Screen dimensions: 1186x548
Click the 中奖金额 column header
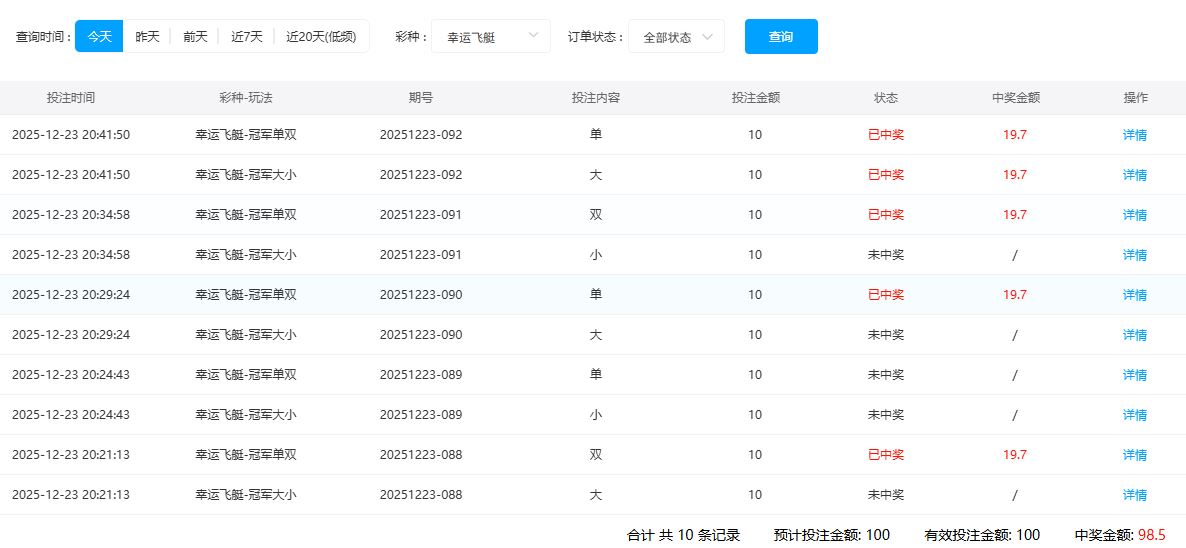coord(1015,98)
